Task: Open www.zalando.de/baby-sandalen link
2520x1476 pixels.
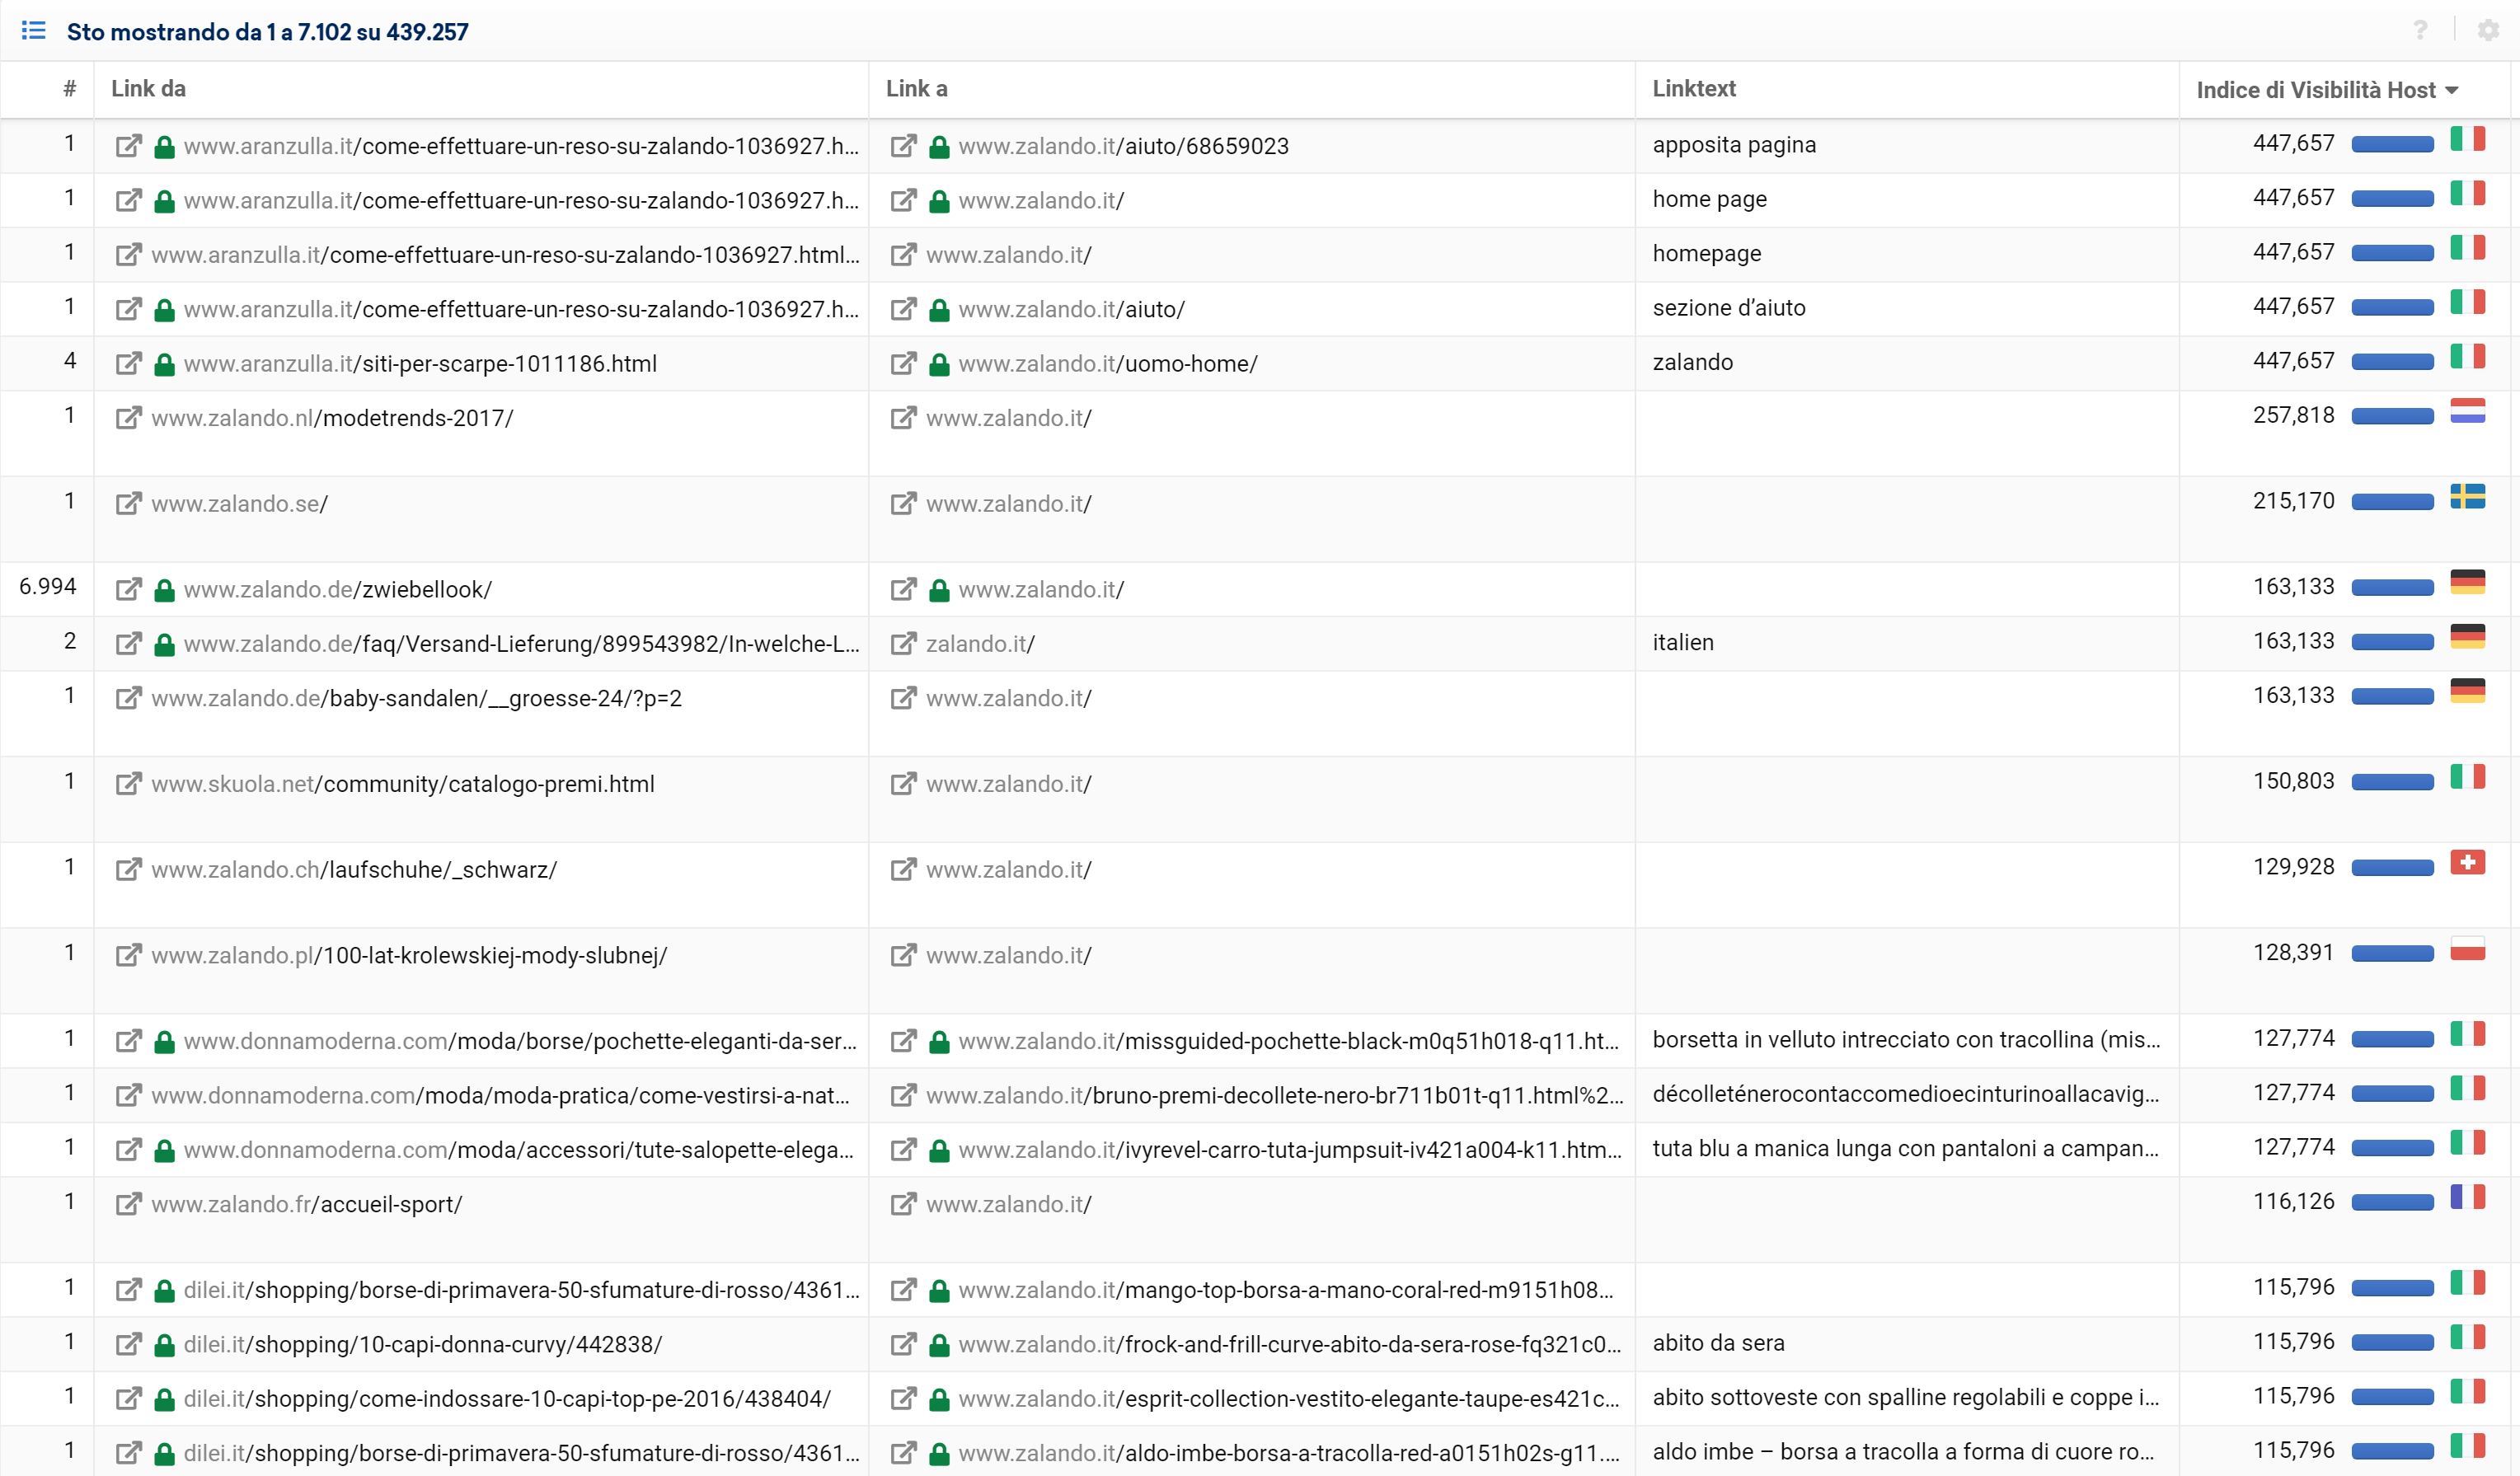Action: click(x=416, y=697)
